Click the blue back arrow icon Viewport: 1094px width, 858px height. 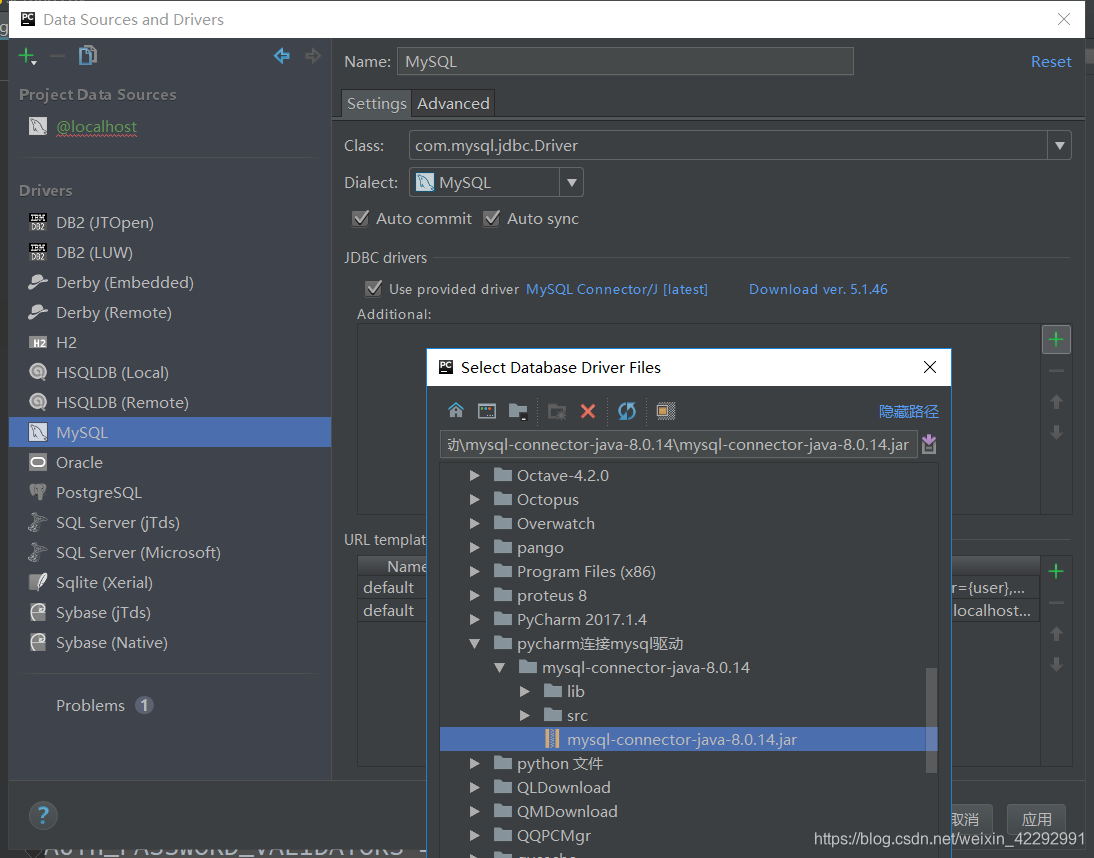pyautogui.click(x=282, y=56)
